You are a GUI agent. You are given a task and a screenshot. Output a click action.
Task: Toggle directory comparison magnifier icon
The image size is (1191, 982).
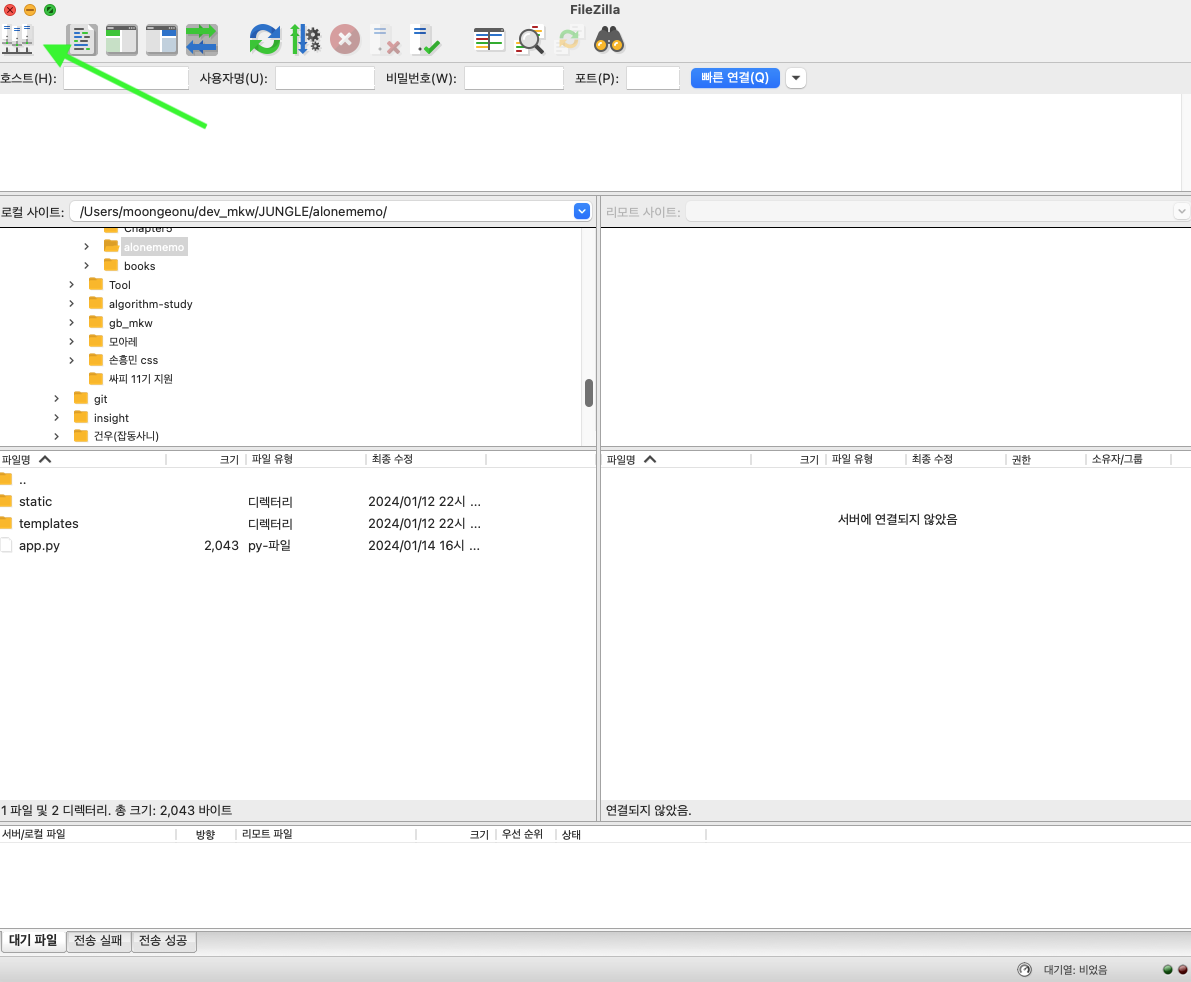[530, 39]
